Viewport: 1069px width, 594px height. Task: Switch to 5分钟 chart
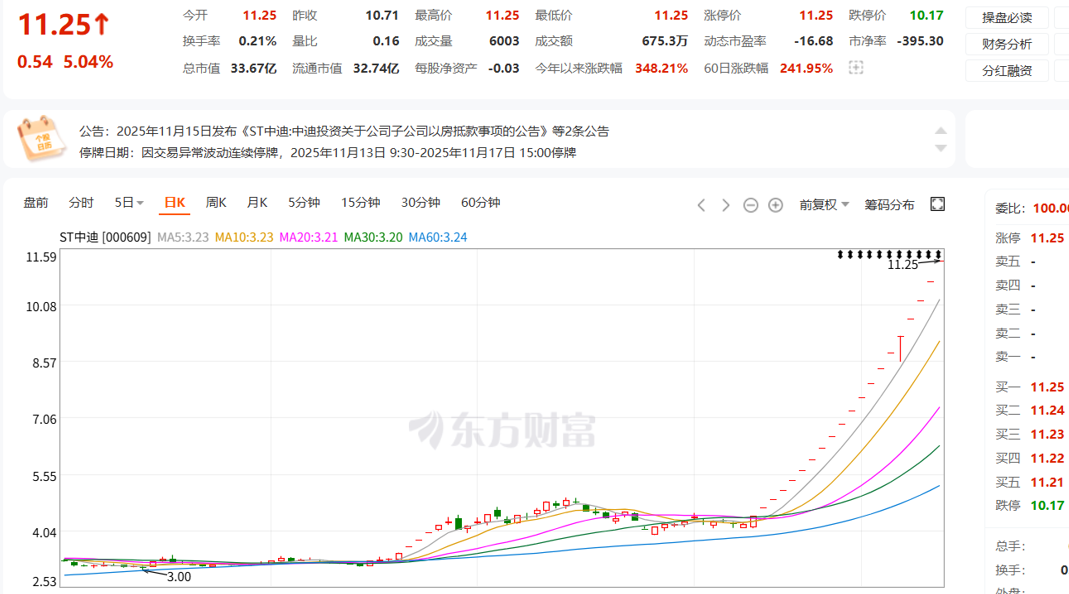pos(304,203)
